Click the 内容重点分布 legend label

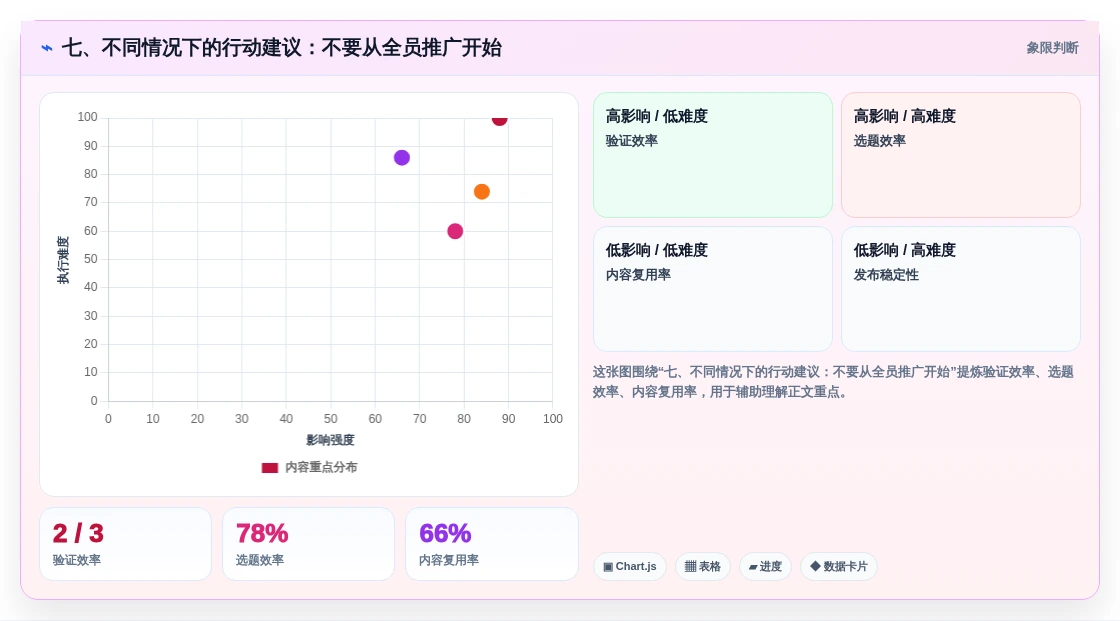321,467
